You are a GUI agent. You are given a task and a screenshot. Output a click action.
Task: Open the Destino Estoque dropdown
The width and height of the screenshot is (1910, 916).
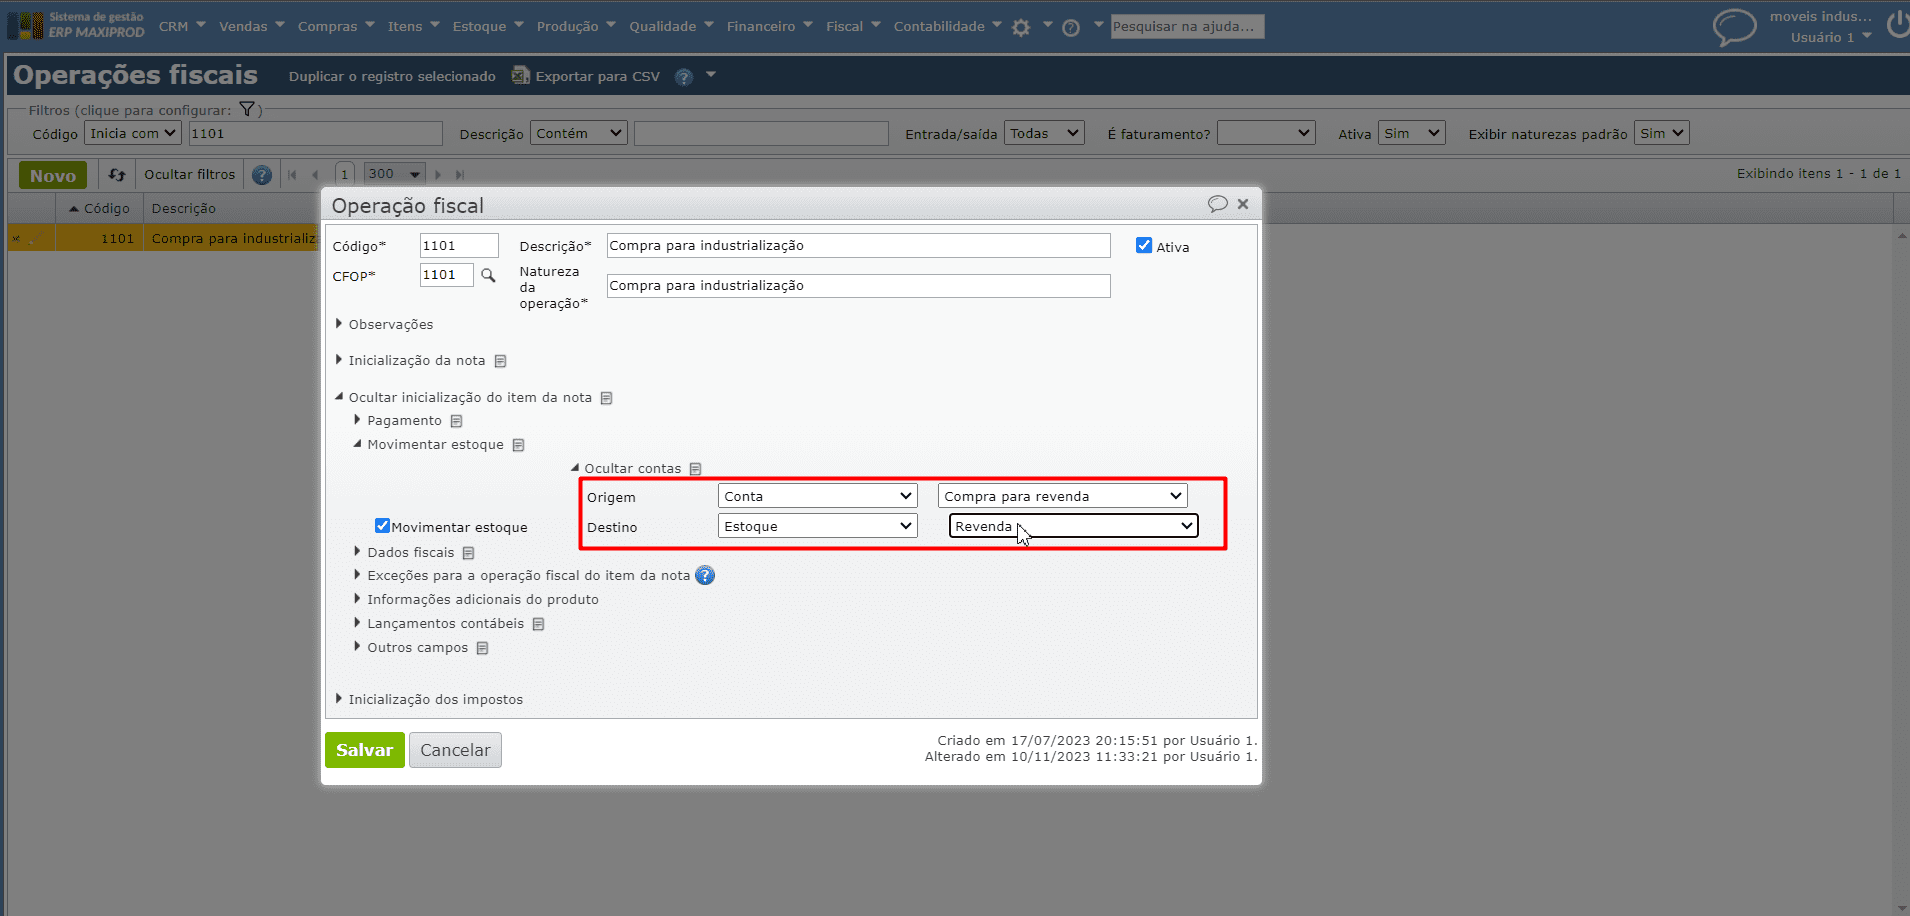pyautogui.click(x=817, y=526)
